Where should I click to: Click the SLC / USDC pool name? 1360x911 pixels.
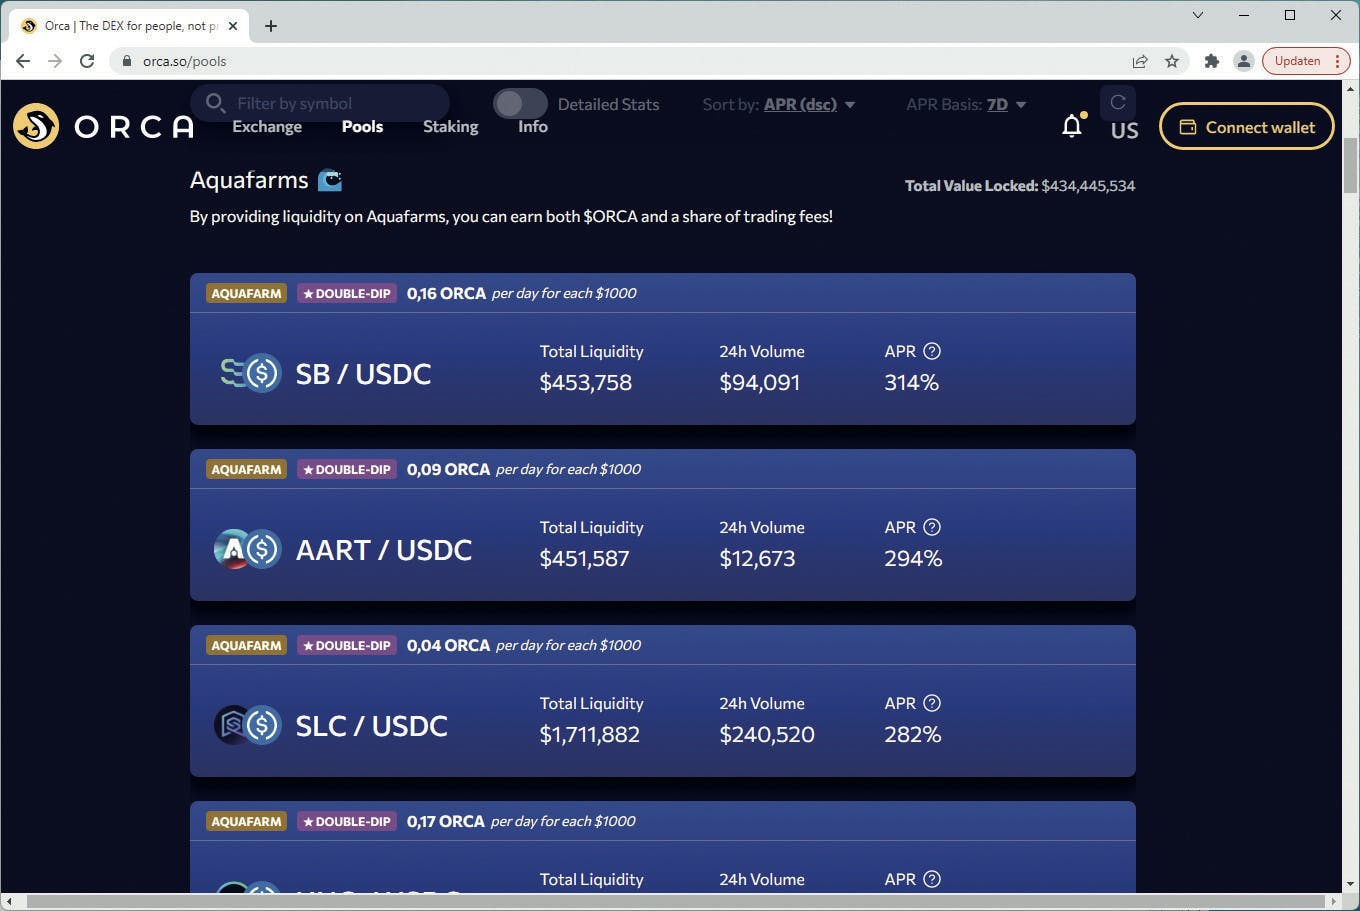coord(372,726)
